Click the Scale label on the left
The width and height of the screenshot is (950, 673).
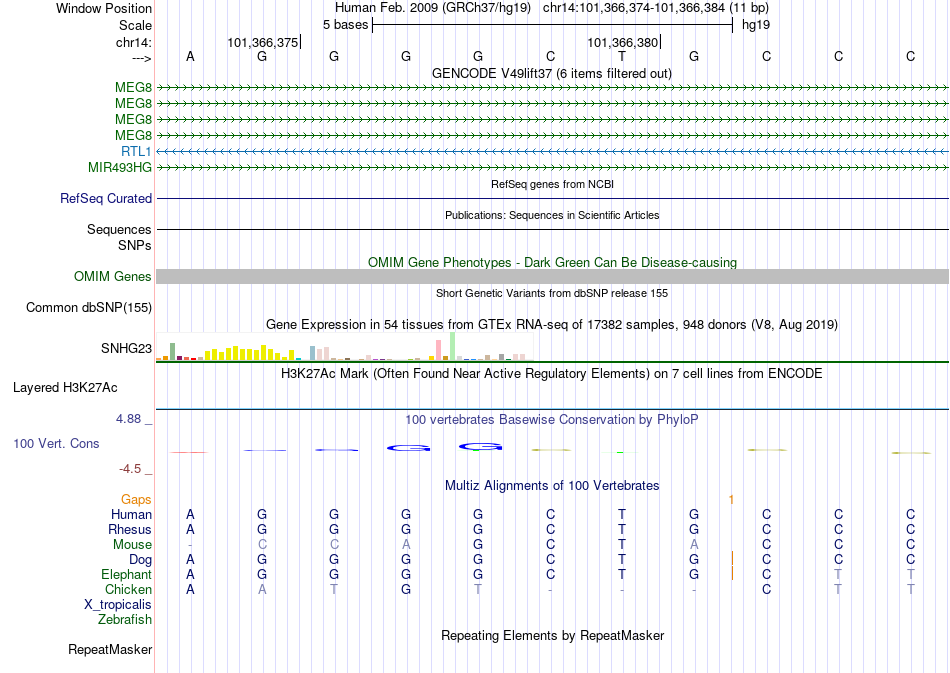coord(135,25)
